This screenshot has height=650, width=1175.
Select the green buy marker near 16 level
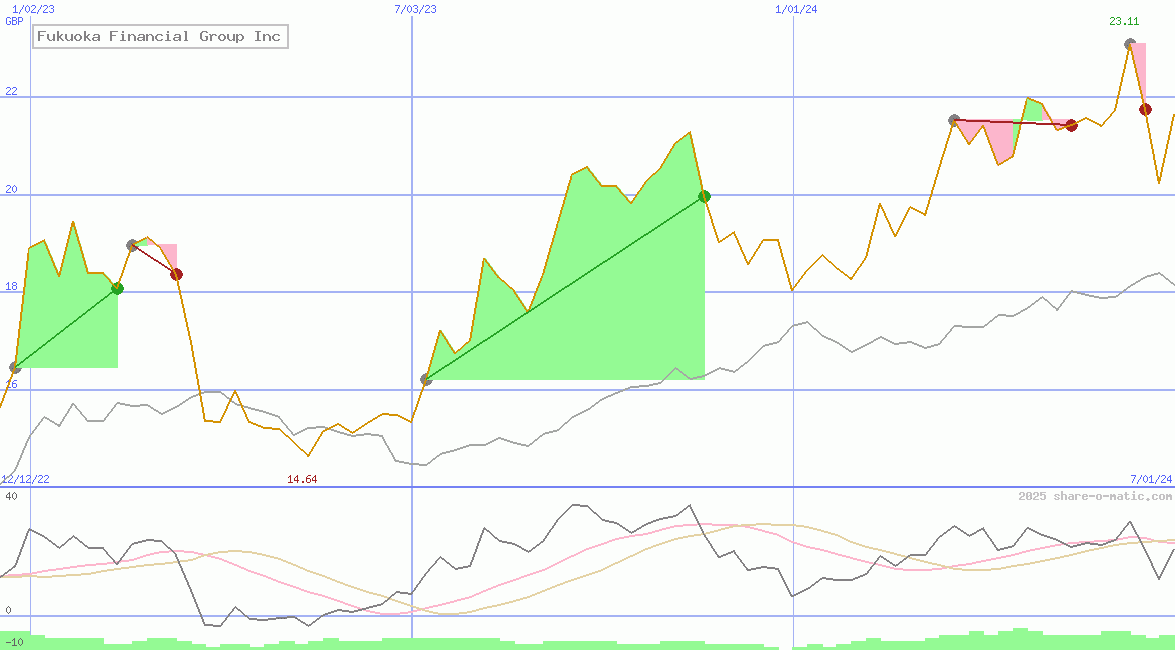click(14, 367)
